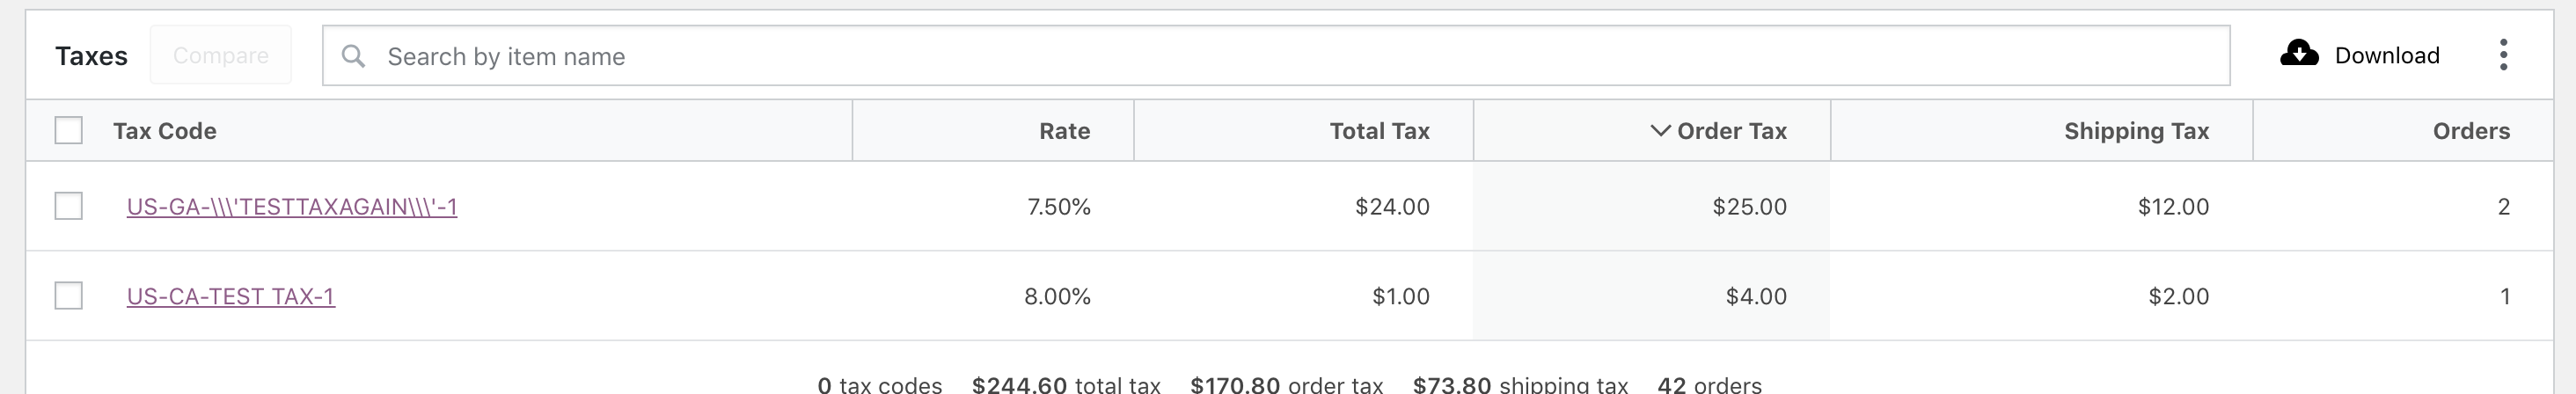
Task: Sort by Shipping Tax column header
Action: coord(2136,131)
